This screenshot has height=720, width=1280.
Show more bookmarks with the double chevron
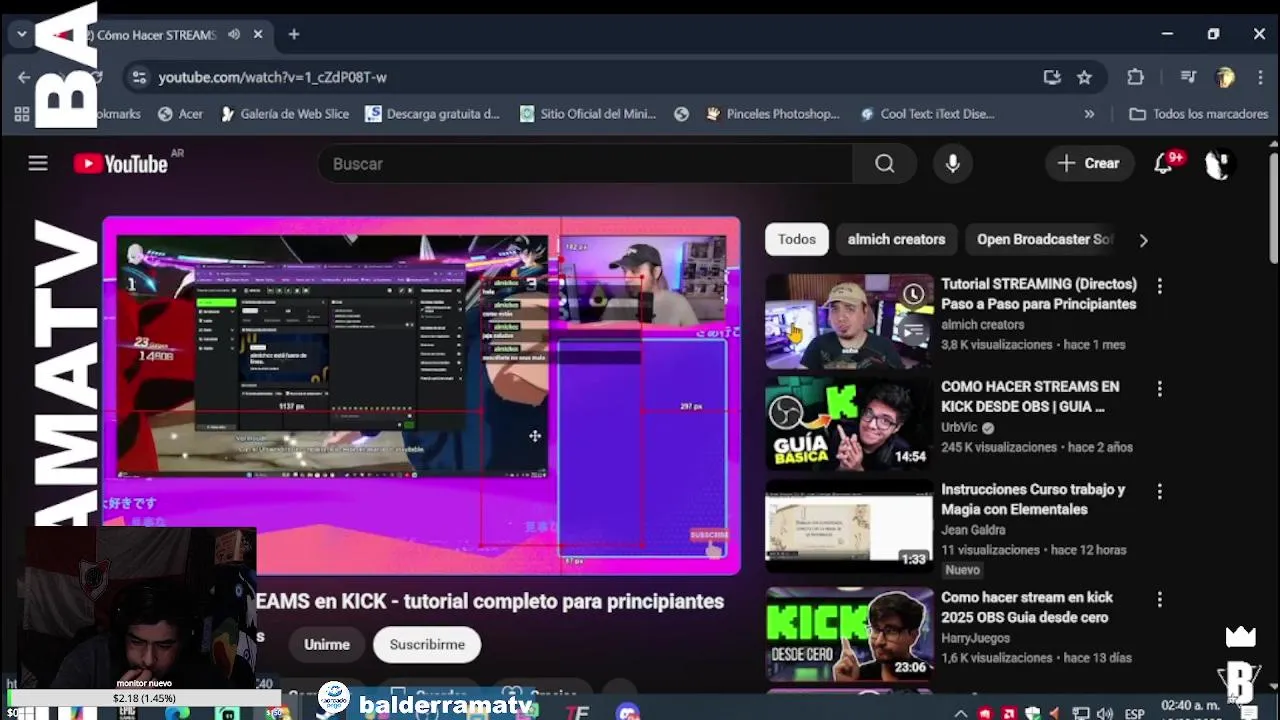(1089, 114)
